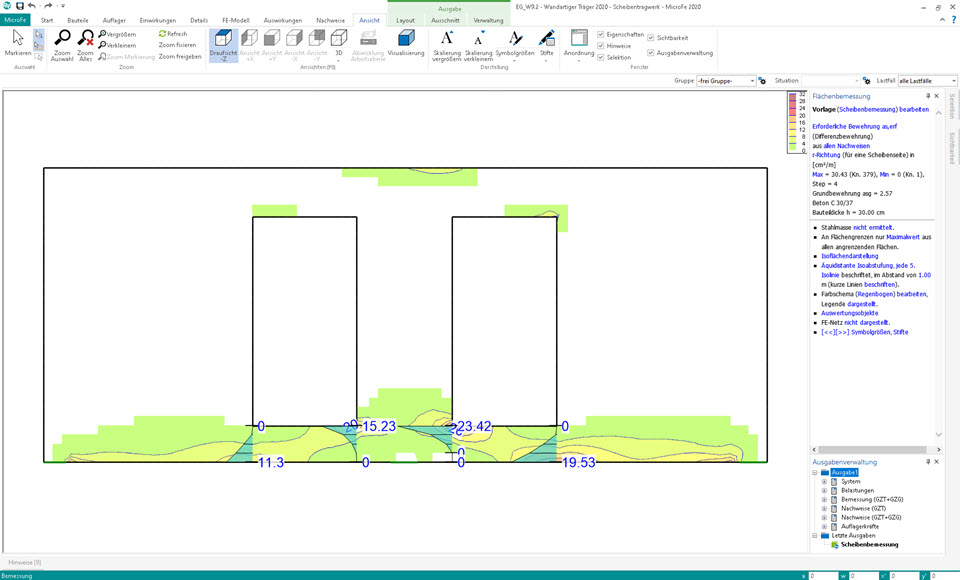Uncheck the Sichtbarkeit checkbox

pos(651,38)
